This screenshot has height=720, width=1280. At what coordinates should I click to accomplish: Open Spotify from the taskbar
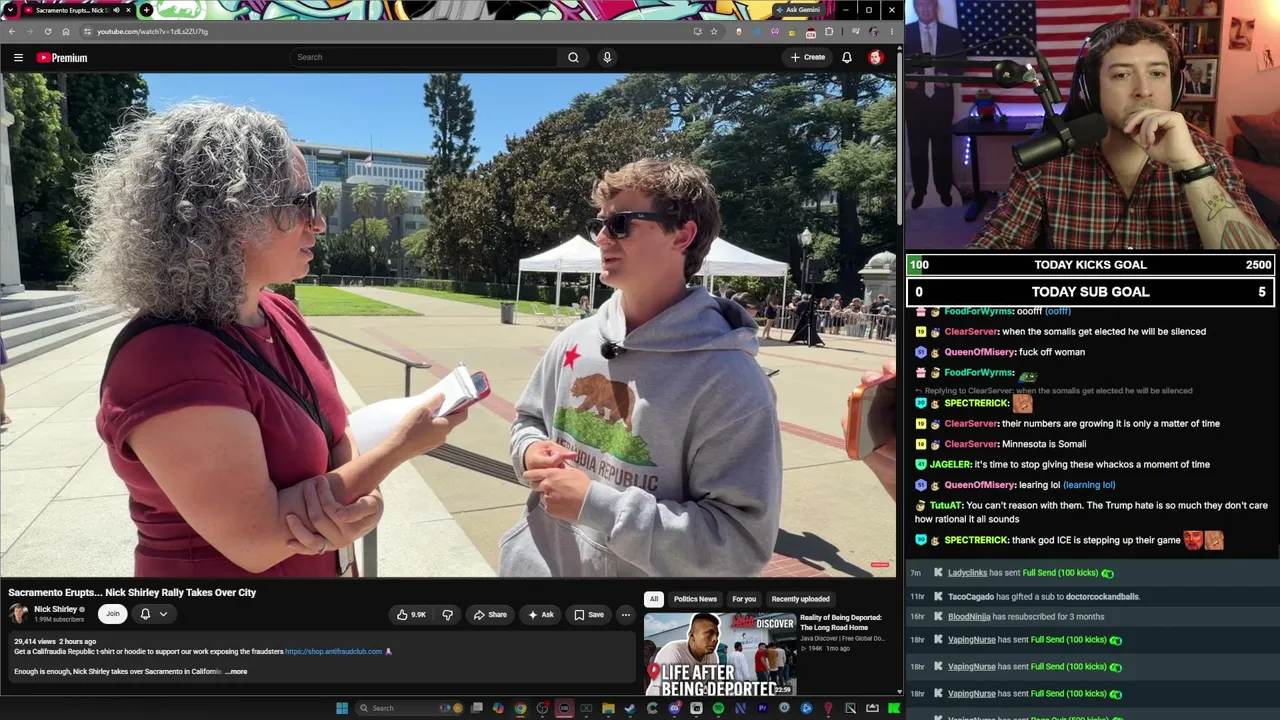coord(718,708)
